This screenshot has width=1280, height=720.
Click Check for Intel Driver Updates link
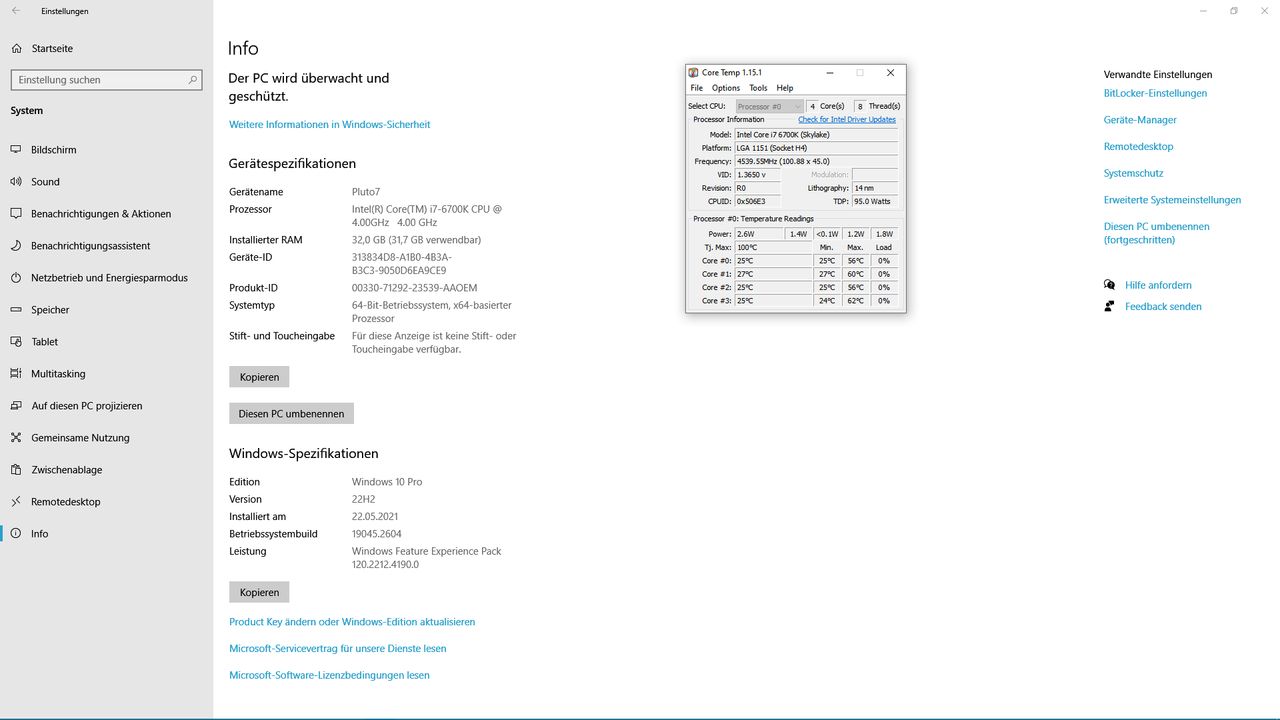847,119
